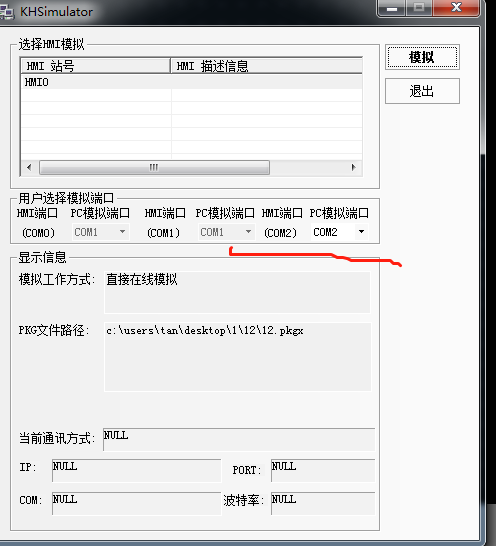The image size is (496, 546).
Task: Click the IP field showing NULL
Action: click(x=137, y=470)
